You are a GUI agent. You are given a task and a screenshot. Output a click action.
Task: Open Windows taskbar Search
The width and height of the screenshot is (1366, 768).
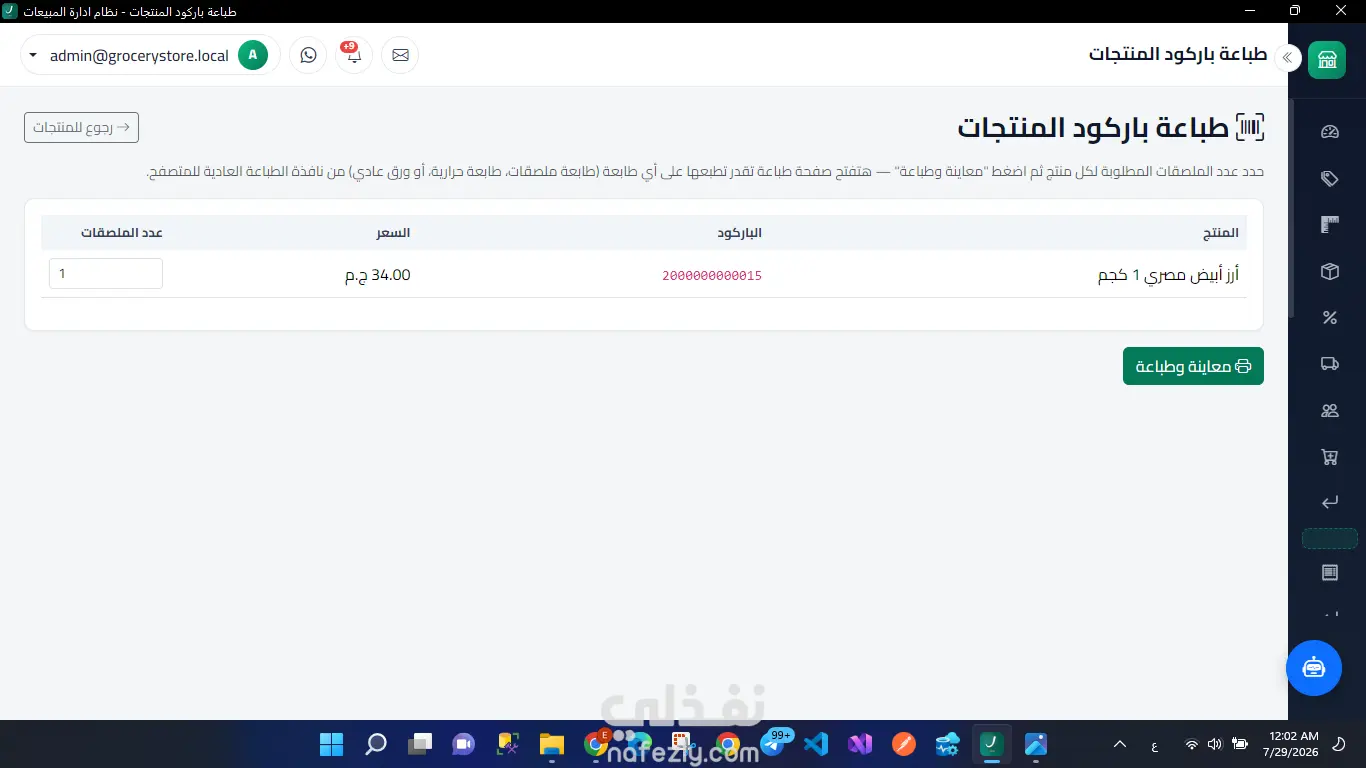point(376,744)
